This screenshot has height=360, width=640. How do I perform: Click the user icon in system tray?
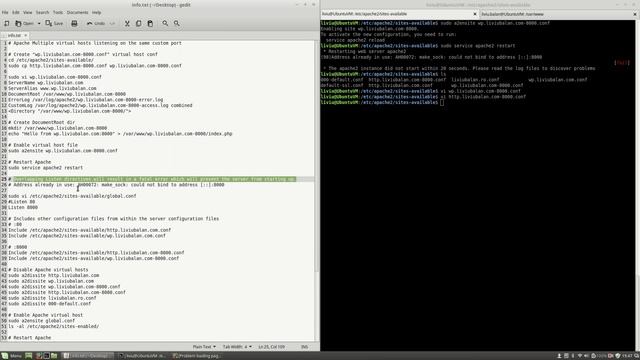point(559,356)
